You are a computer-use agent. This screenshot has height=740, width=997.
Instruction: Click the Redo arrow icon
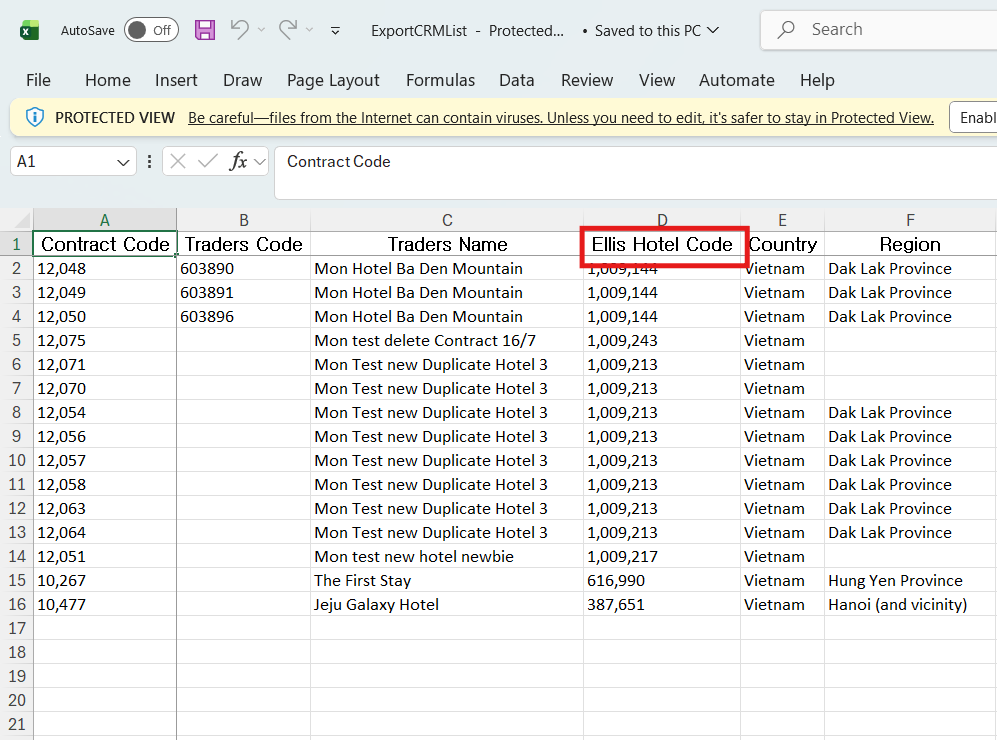pyautogui.click(x=288, y=30)
